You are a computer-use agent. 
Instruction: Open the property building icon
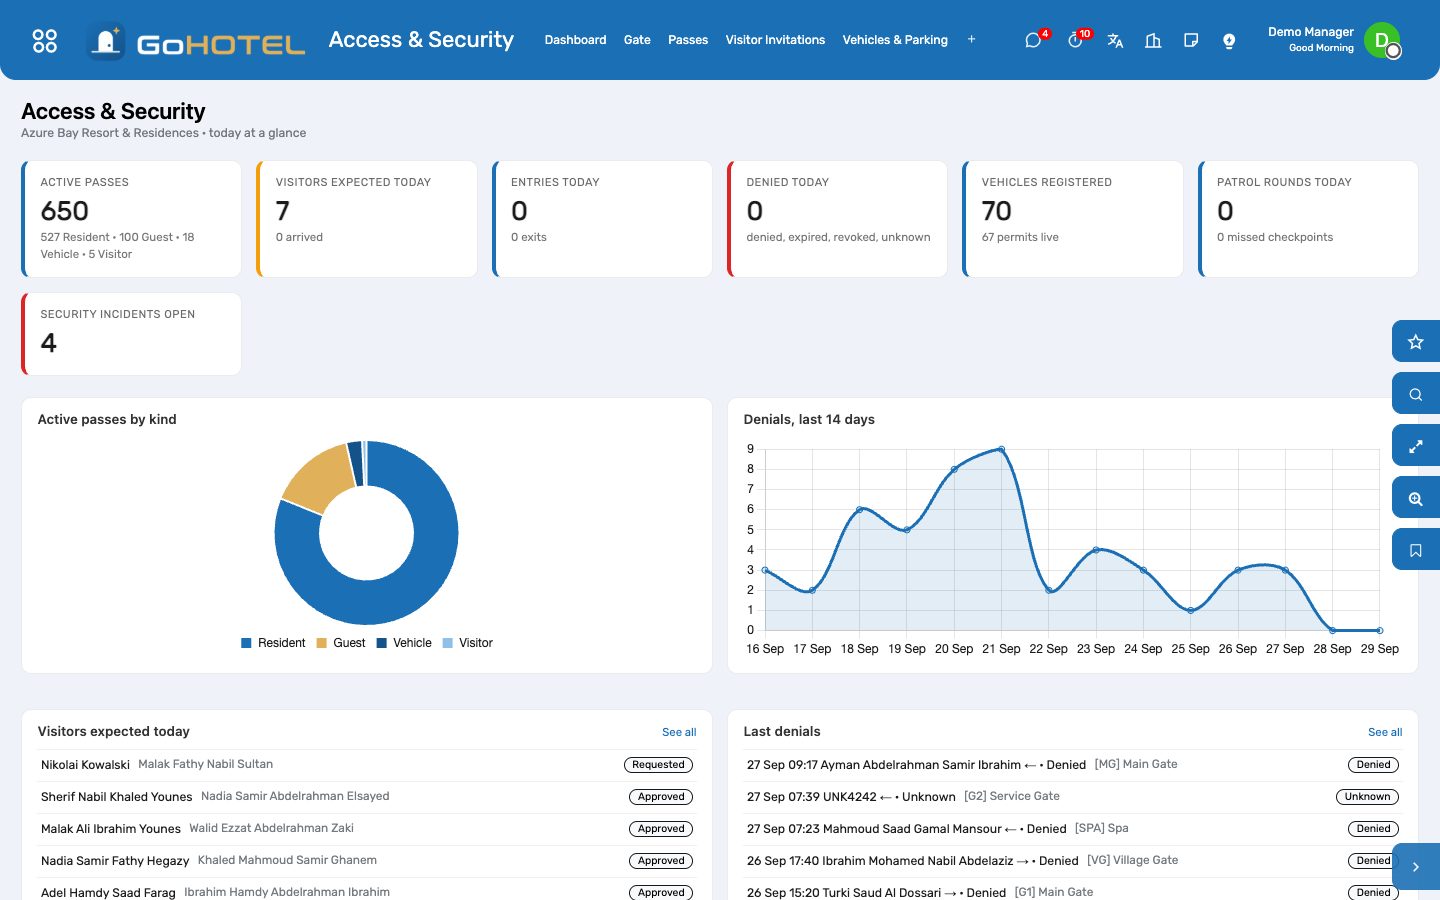point(1153,40)
